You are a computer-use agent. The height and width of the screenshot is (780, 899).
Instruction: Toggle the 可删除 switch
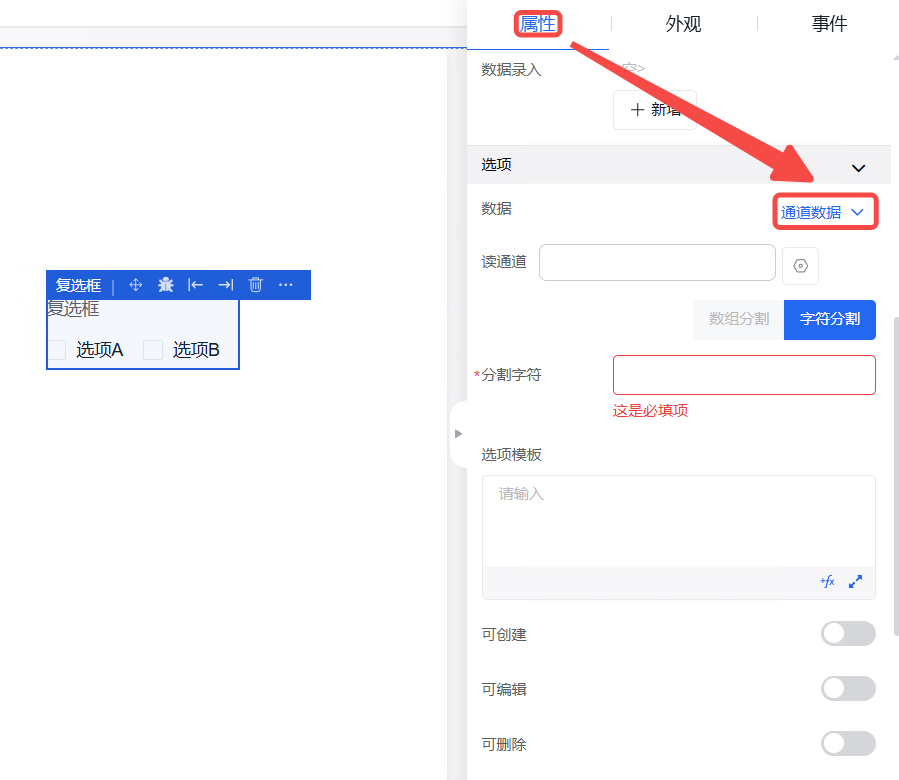click(x=848, y=744)
